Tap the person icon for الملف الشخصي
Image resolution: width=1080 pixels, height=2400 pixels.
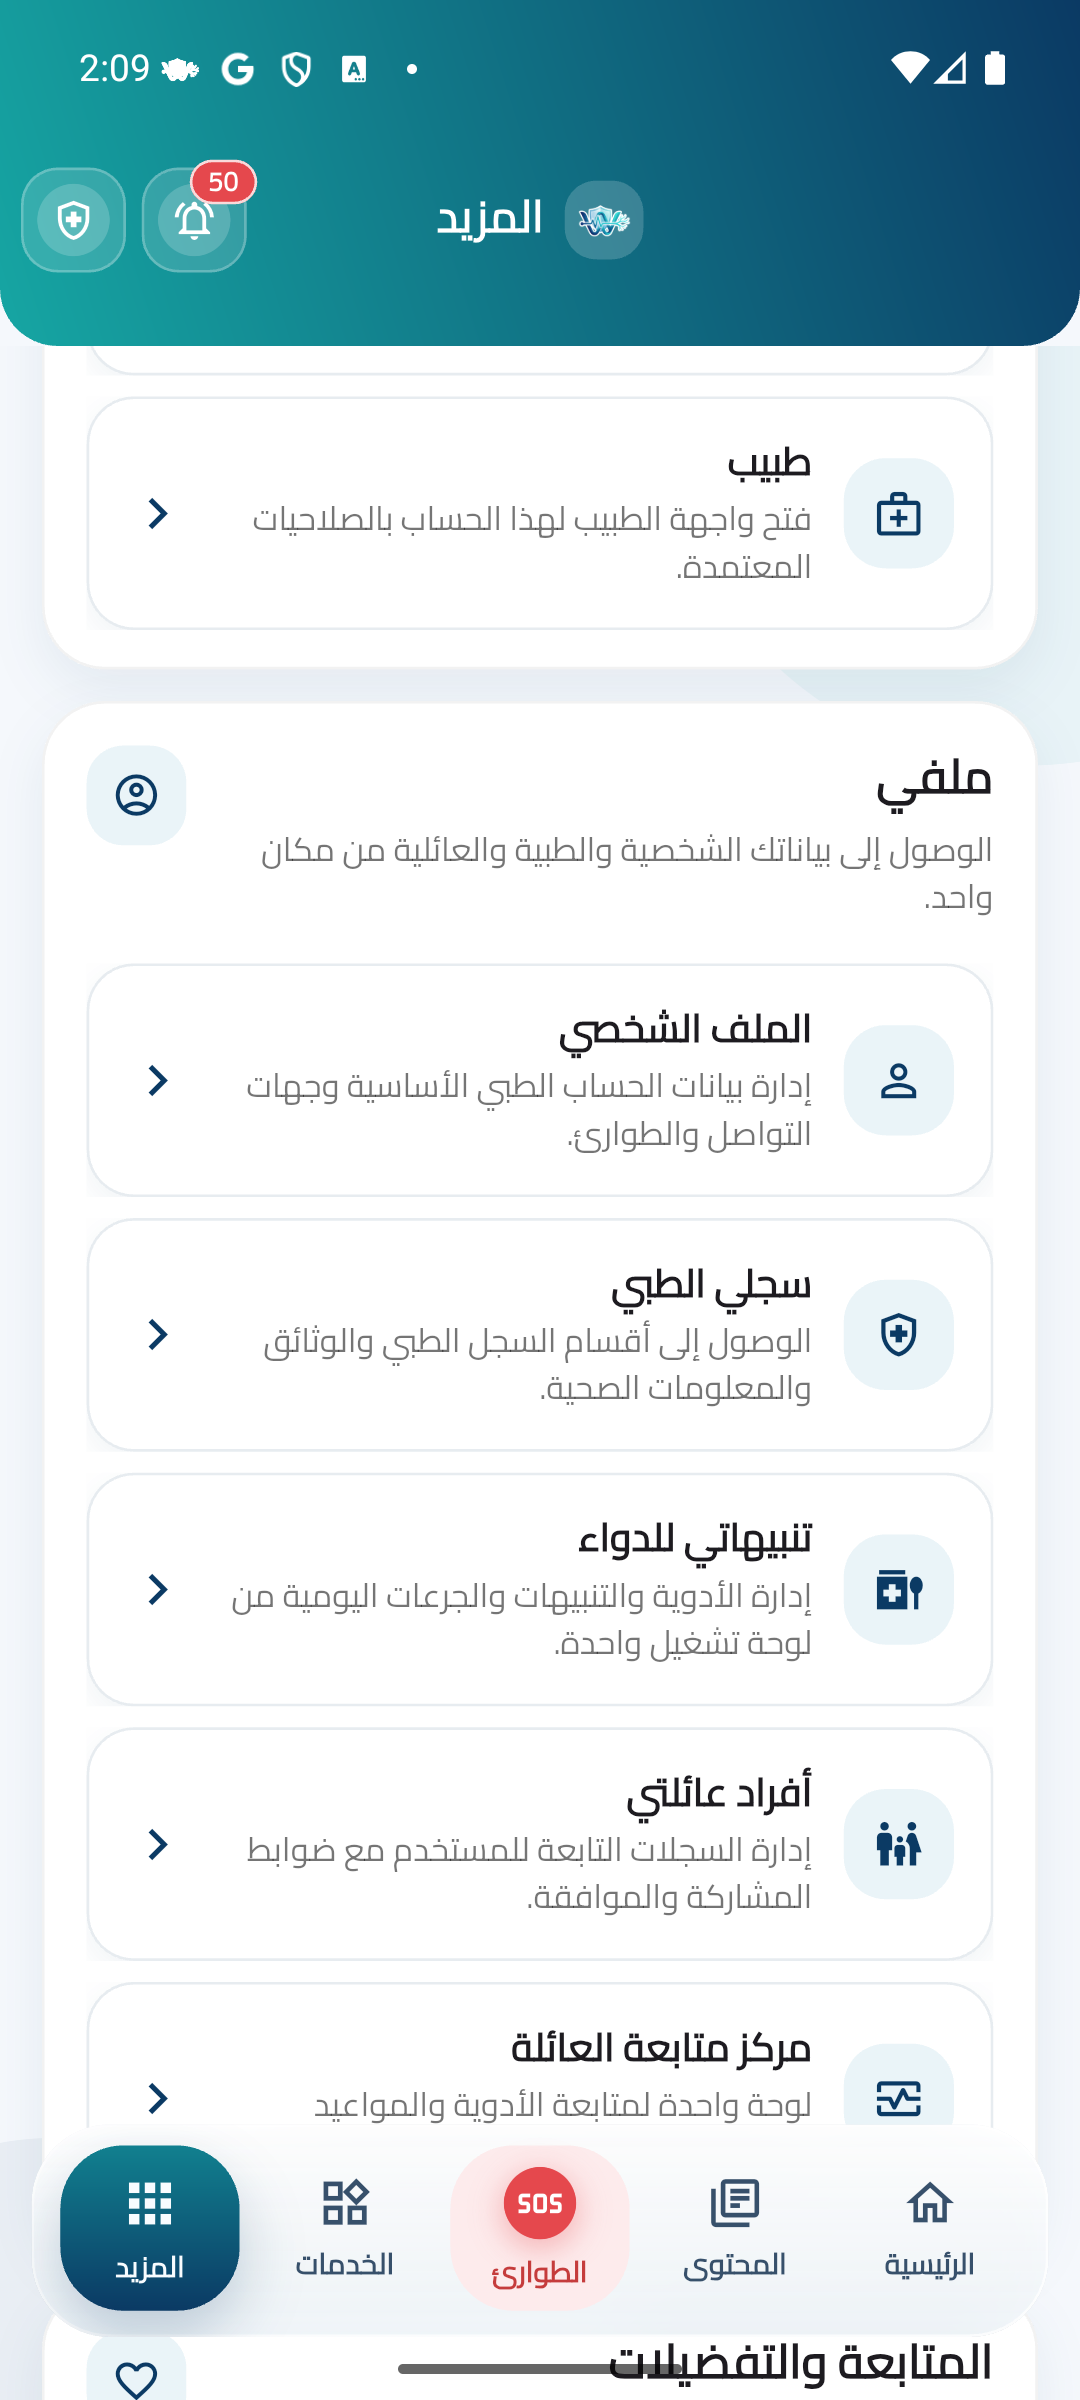coord(898,1081)
